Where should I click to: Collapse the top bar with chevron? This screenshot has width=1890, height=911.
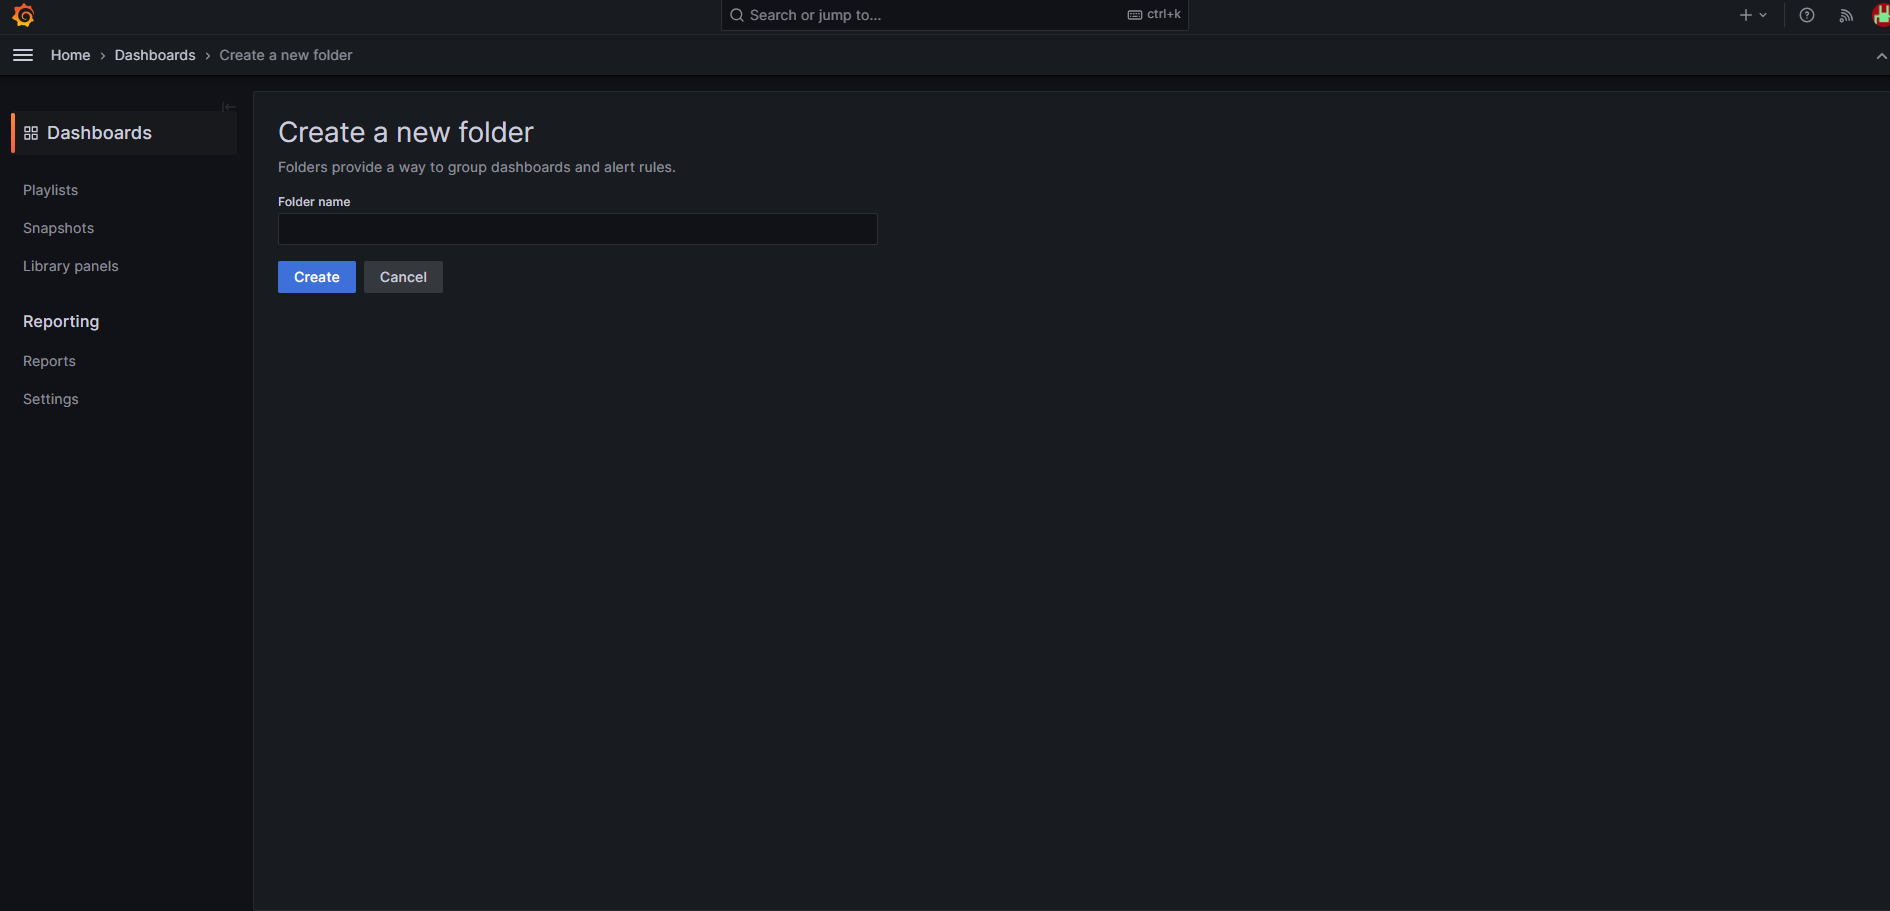click(x=1881, y=56)
